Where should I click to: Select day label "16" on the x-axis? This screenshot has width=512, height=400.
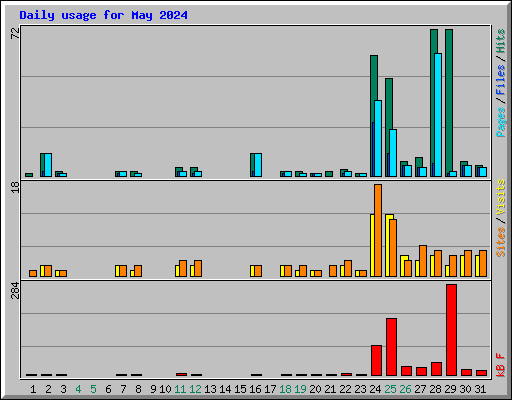click(255, 389)
